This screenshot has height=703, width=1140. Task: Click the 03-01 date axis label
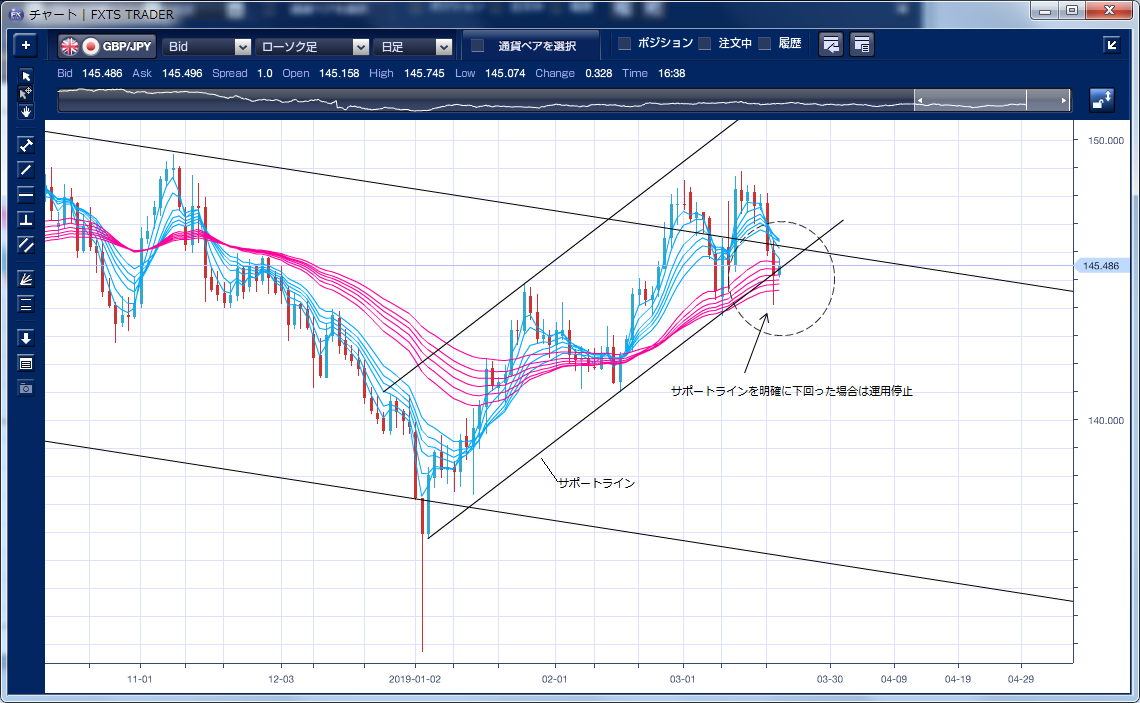[682, 679]
